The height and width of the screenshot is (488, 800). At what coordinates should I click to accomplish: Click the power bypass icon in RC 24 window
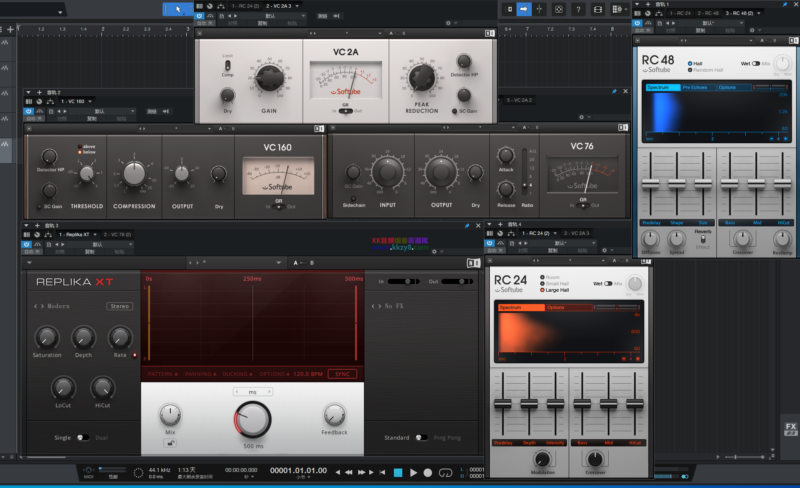[490, 243]
